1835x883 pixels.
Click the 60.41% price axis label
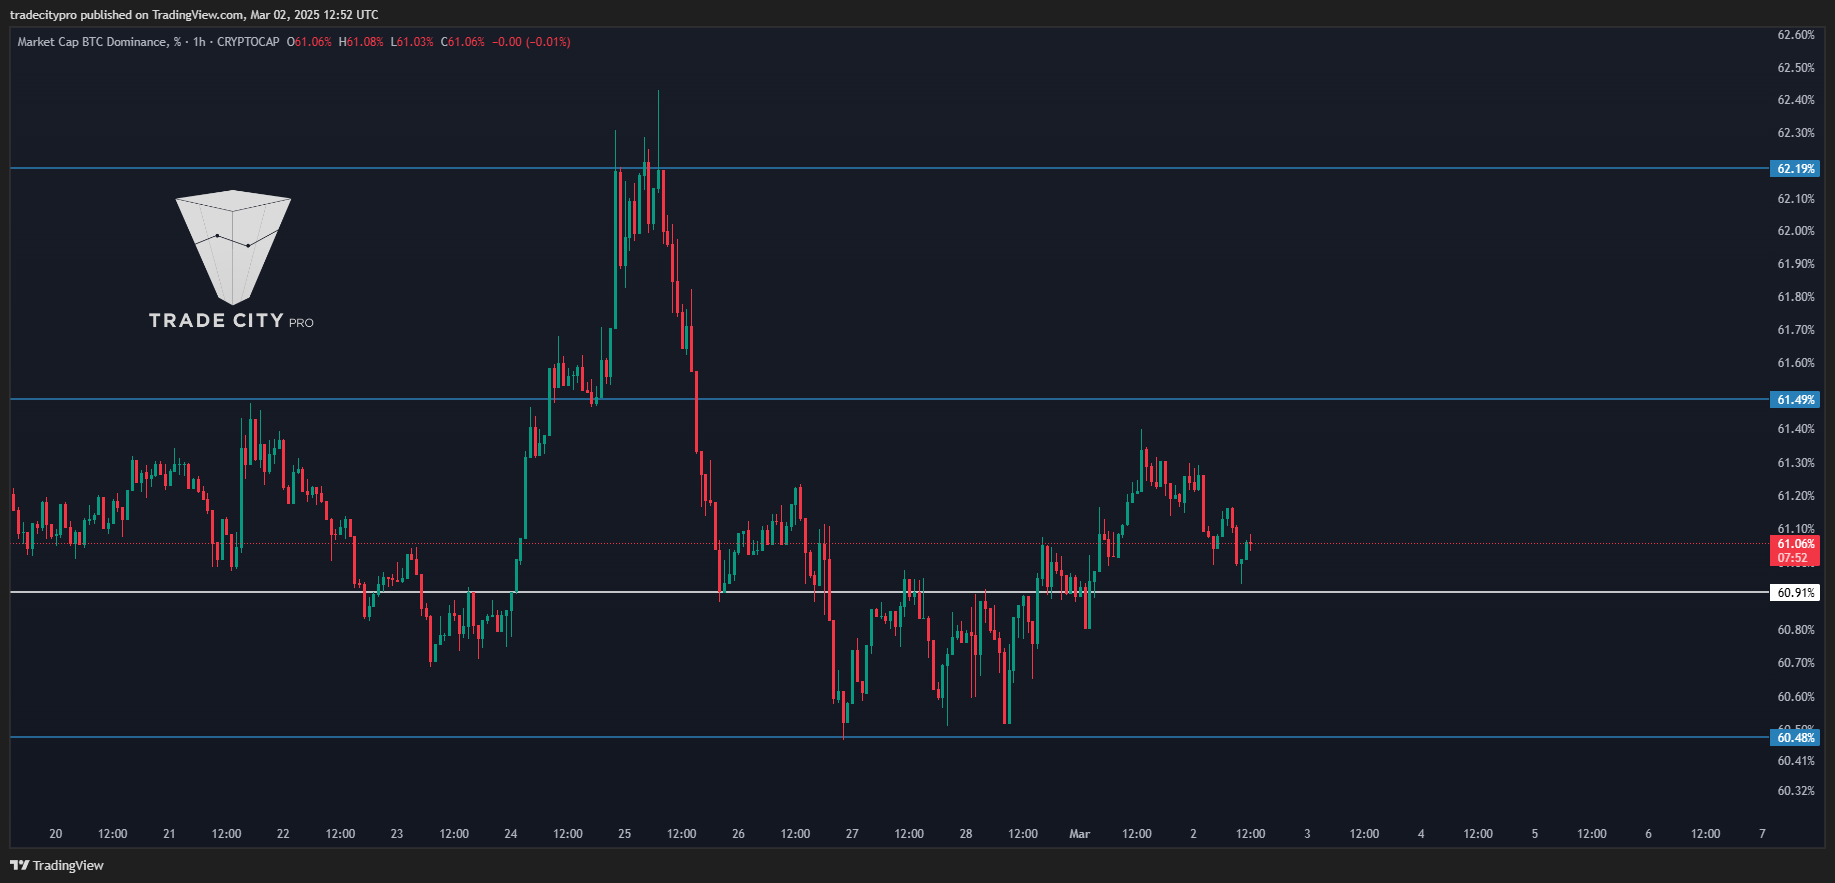1796,761
